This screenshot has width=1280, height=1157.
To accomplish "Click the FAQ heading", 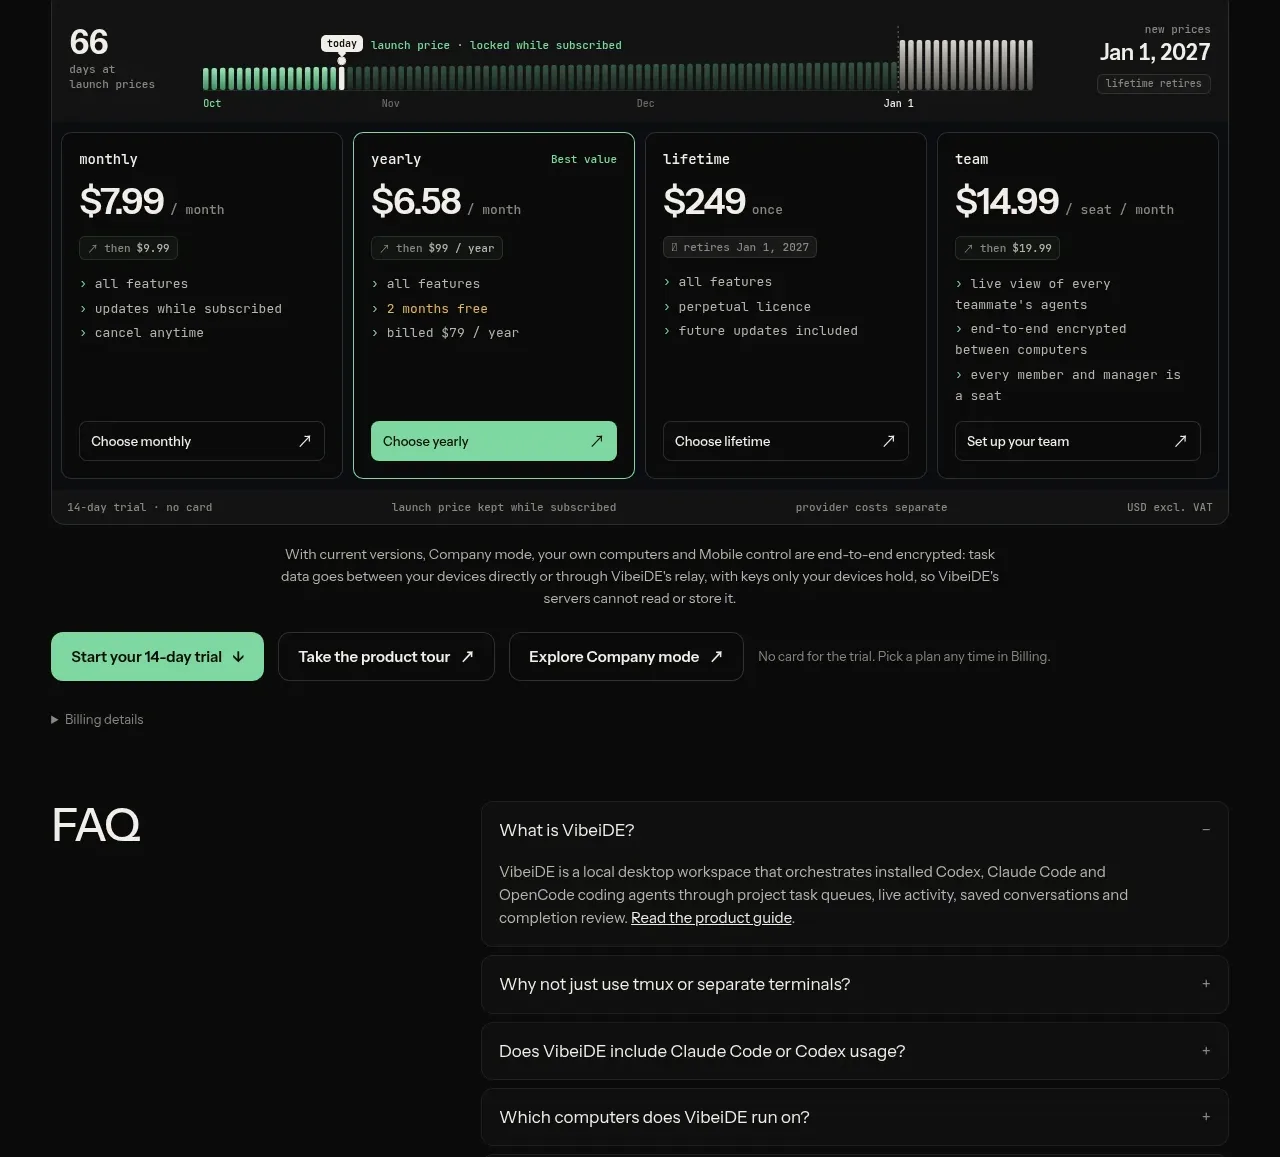I will (96, 825).
